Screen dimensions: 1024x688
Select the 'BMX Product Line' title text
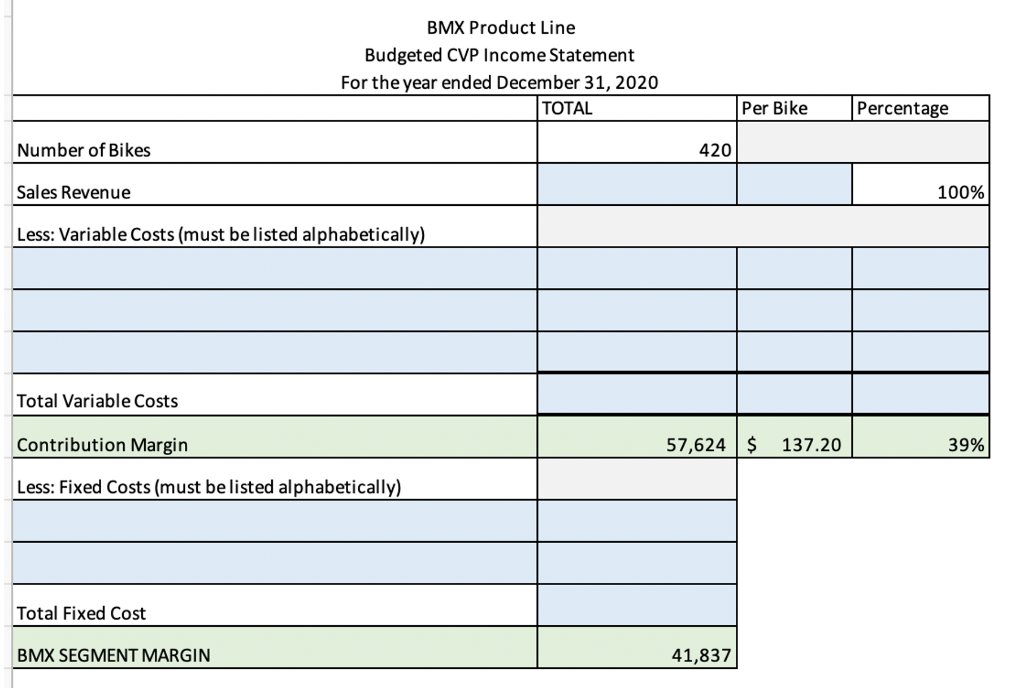pos(501,27)
